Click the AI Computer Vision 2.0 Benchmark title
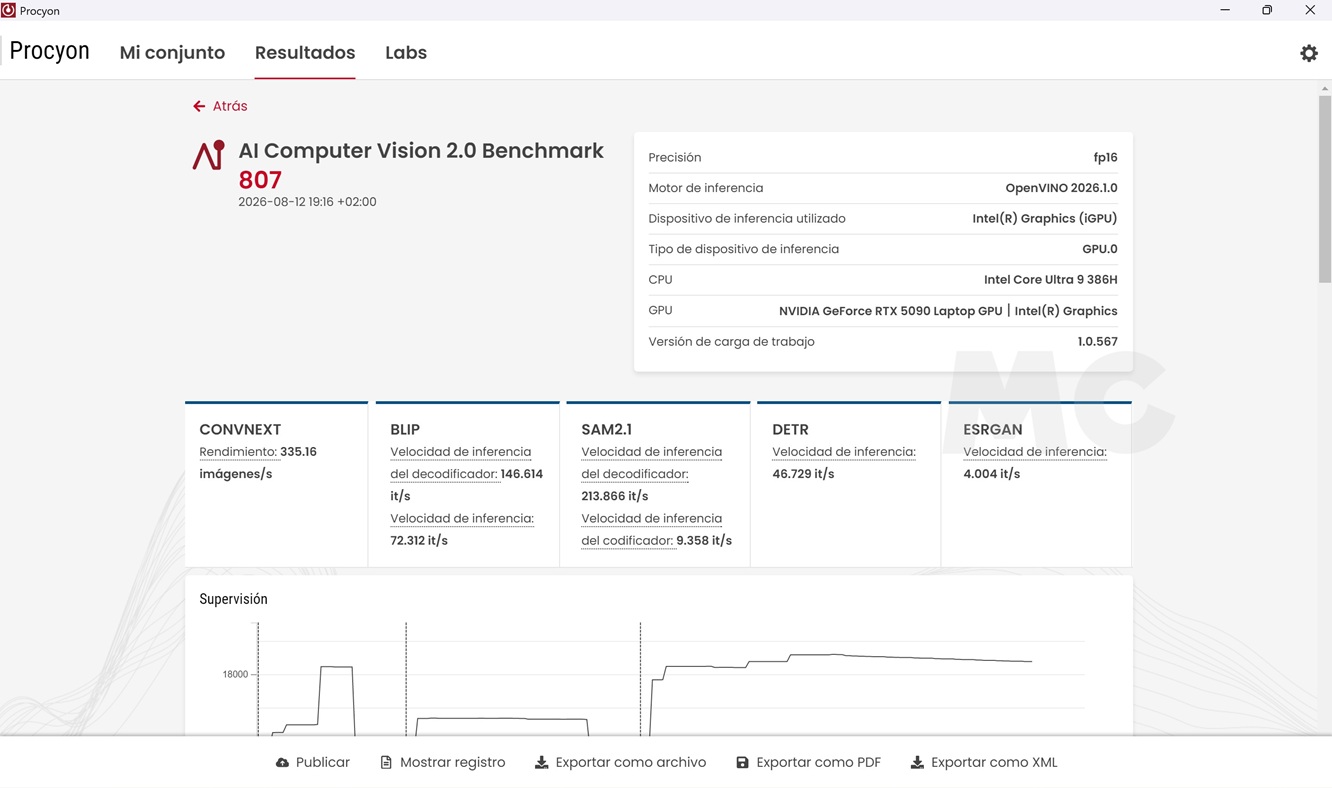1332x788 pixels. coord(421,151)
